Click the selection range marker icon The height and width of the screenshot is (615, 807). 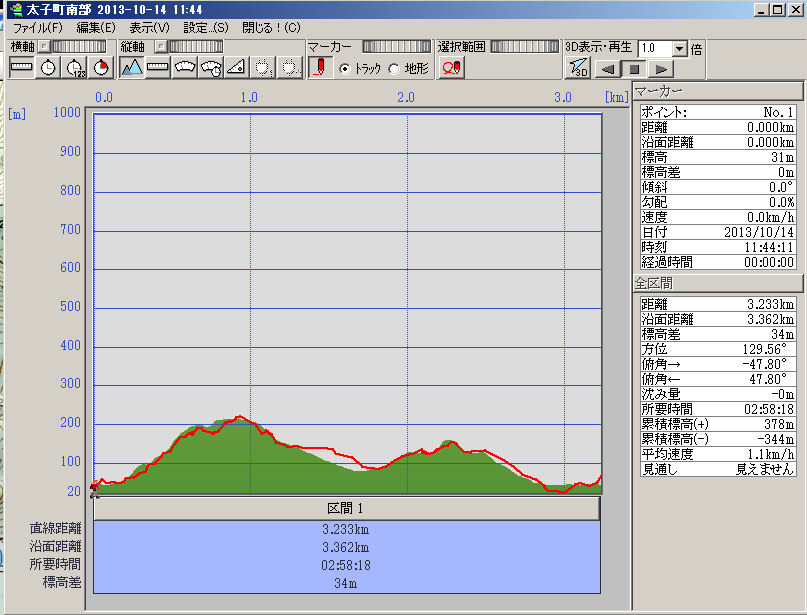click(x=451, y=68)
